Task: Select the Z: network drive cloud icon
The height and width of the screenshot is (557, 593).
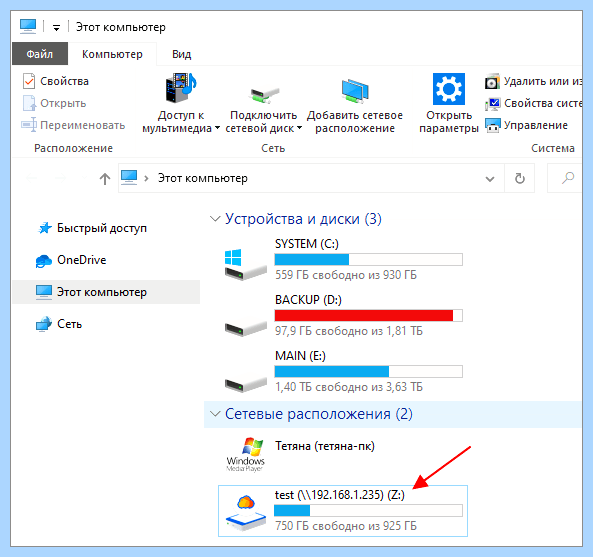Action: pos(246,512)
